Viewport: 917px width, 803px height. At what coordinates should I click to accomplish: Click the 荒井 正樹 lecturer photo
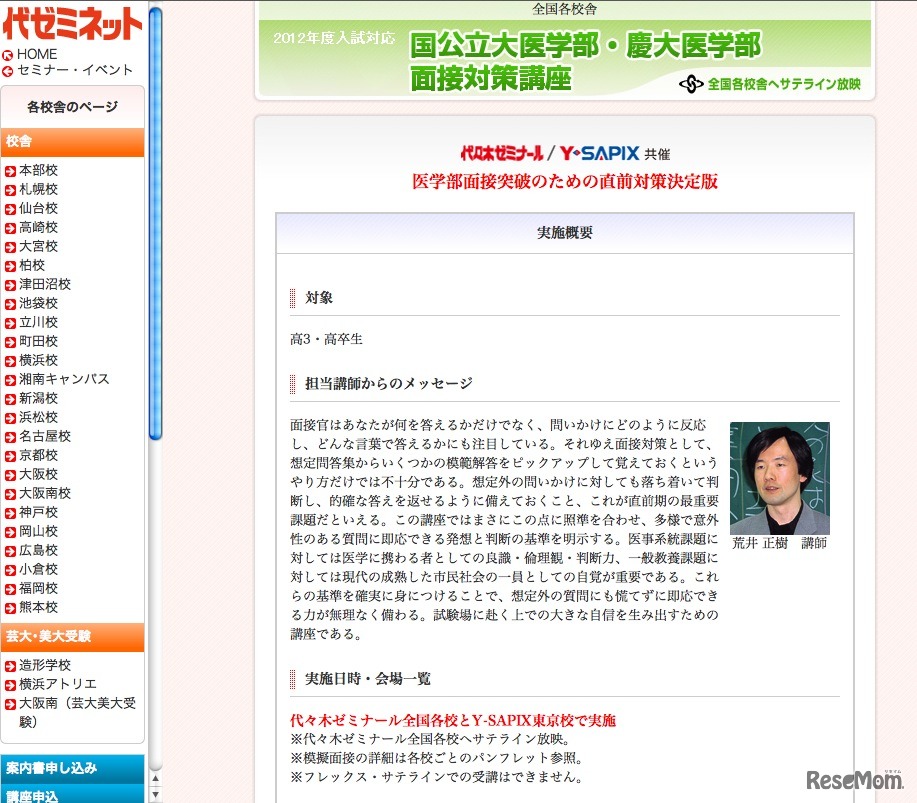(780, 478)
